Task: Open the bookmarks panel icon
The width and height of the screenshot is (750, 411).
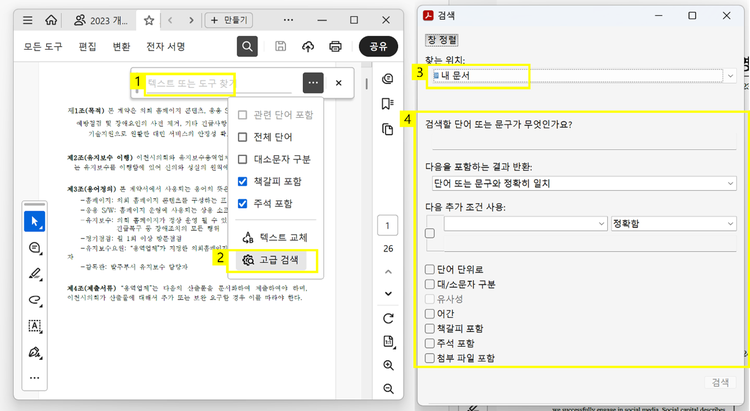Action: click(388, 104)
